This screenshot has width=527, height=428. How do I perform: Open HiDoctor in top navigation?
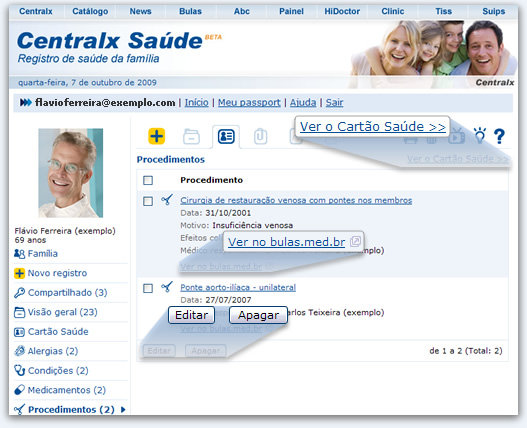tap(342, 11)
